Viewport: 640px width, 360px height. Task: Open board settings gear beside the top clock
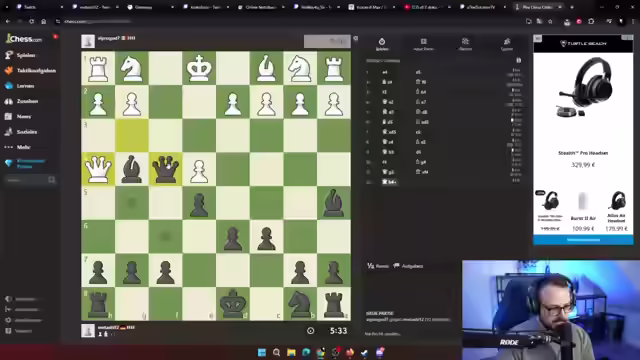pos(356,38)
